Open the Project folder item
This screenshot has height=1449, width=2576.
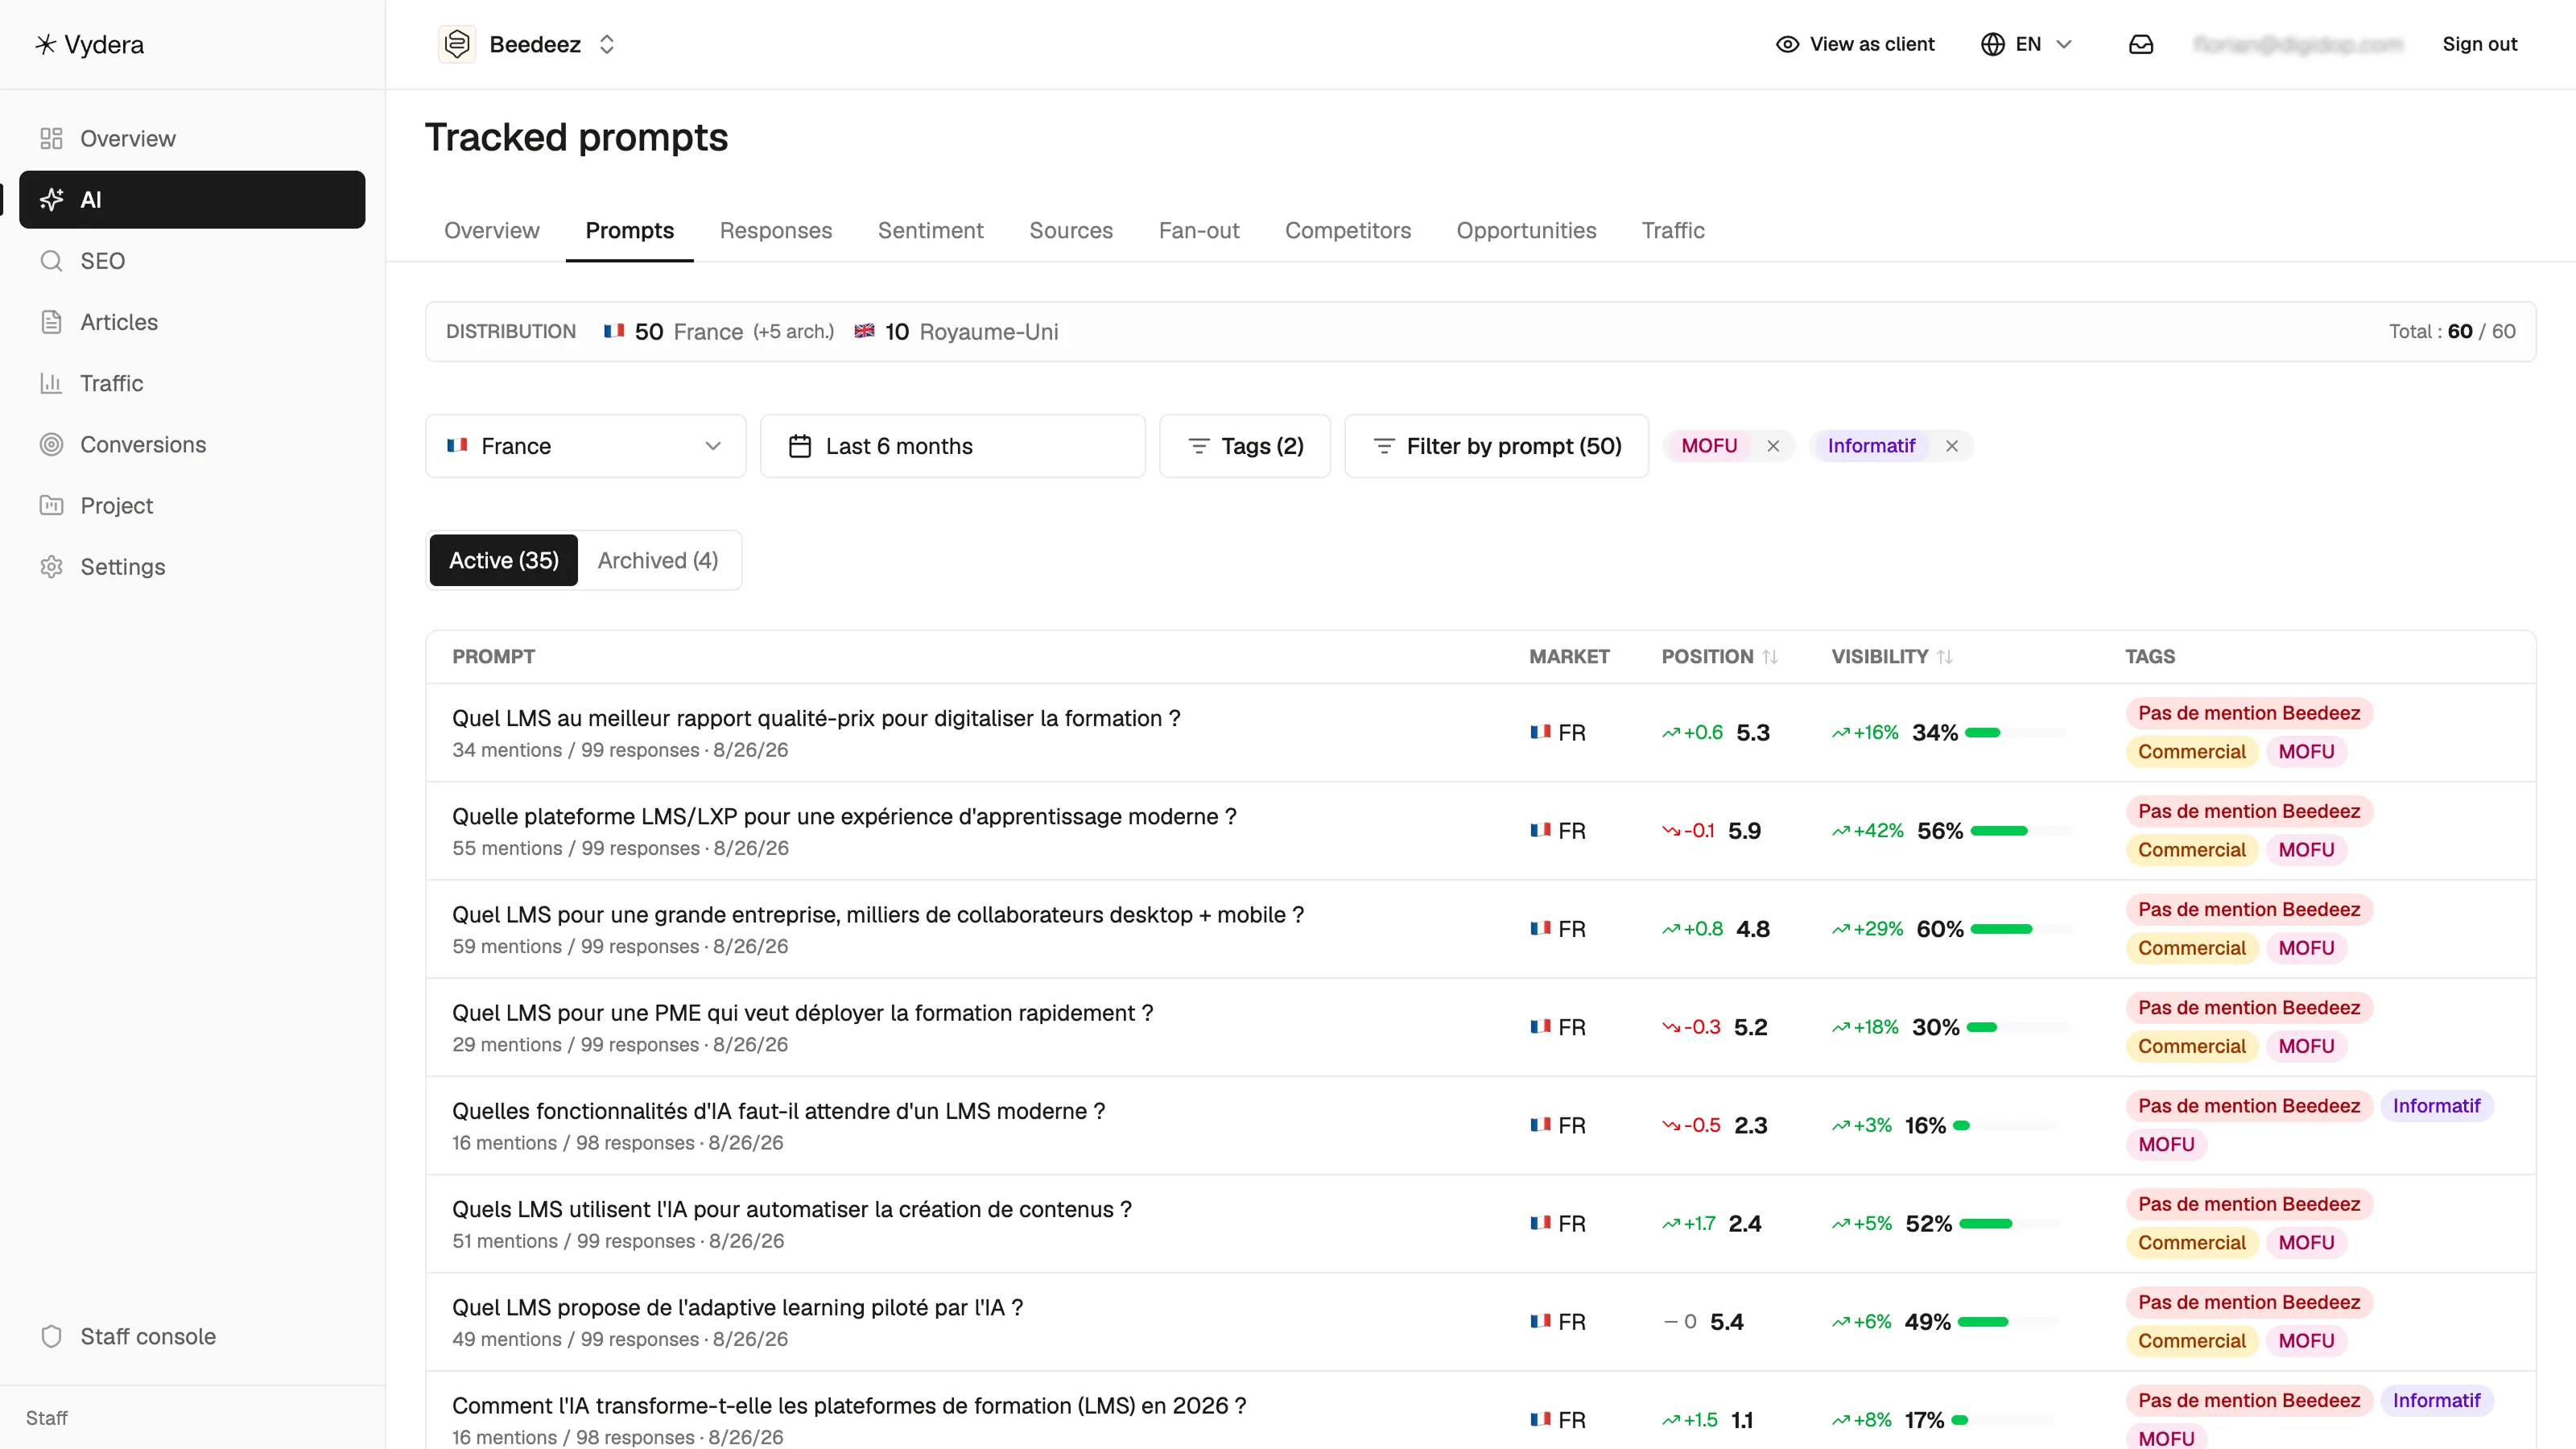click(192, 506)
